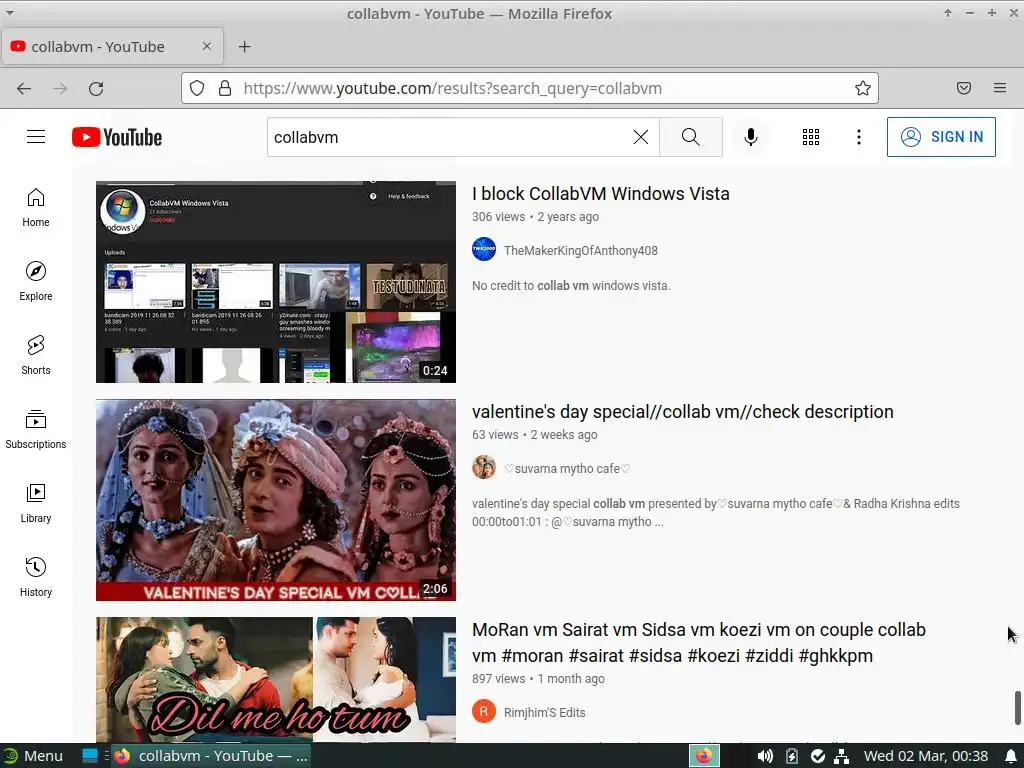Clear the search box with X
Viewport: 1024px width, 768px height.
(641, 137)
